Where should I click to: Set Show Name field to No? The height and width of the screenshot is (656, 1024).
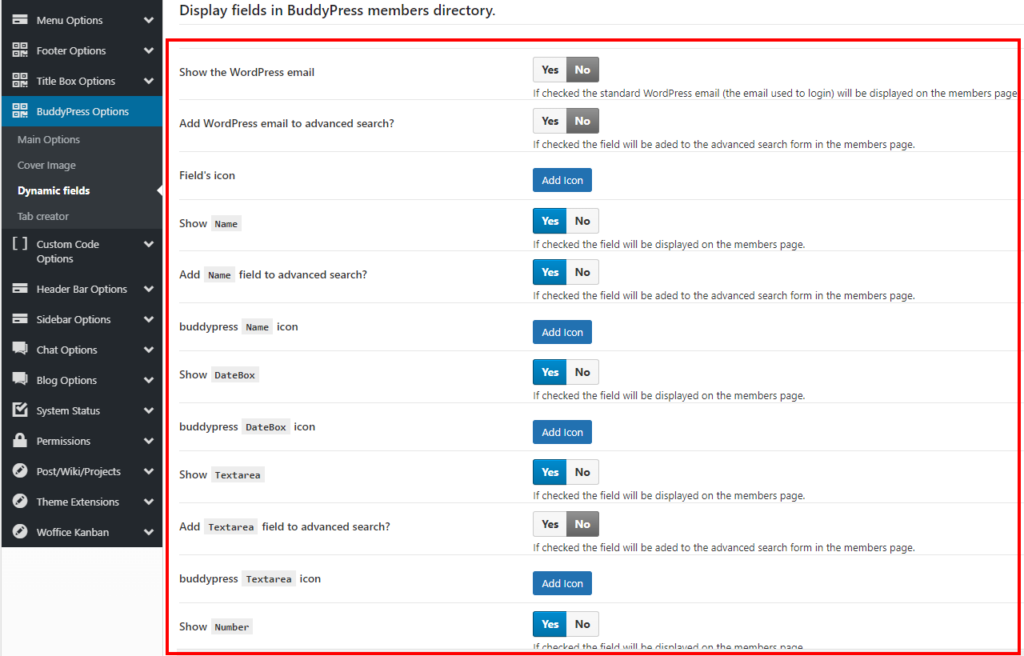point(582,221)
